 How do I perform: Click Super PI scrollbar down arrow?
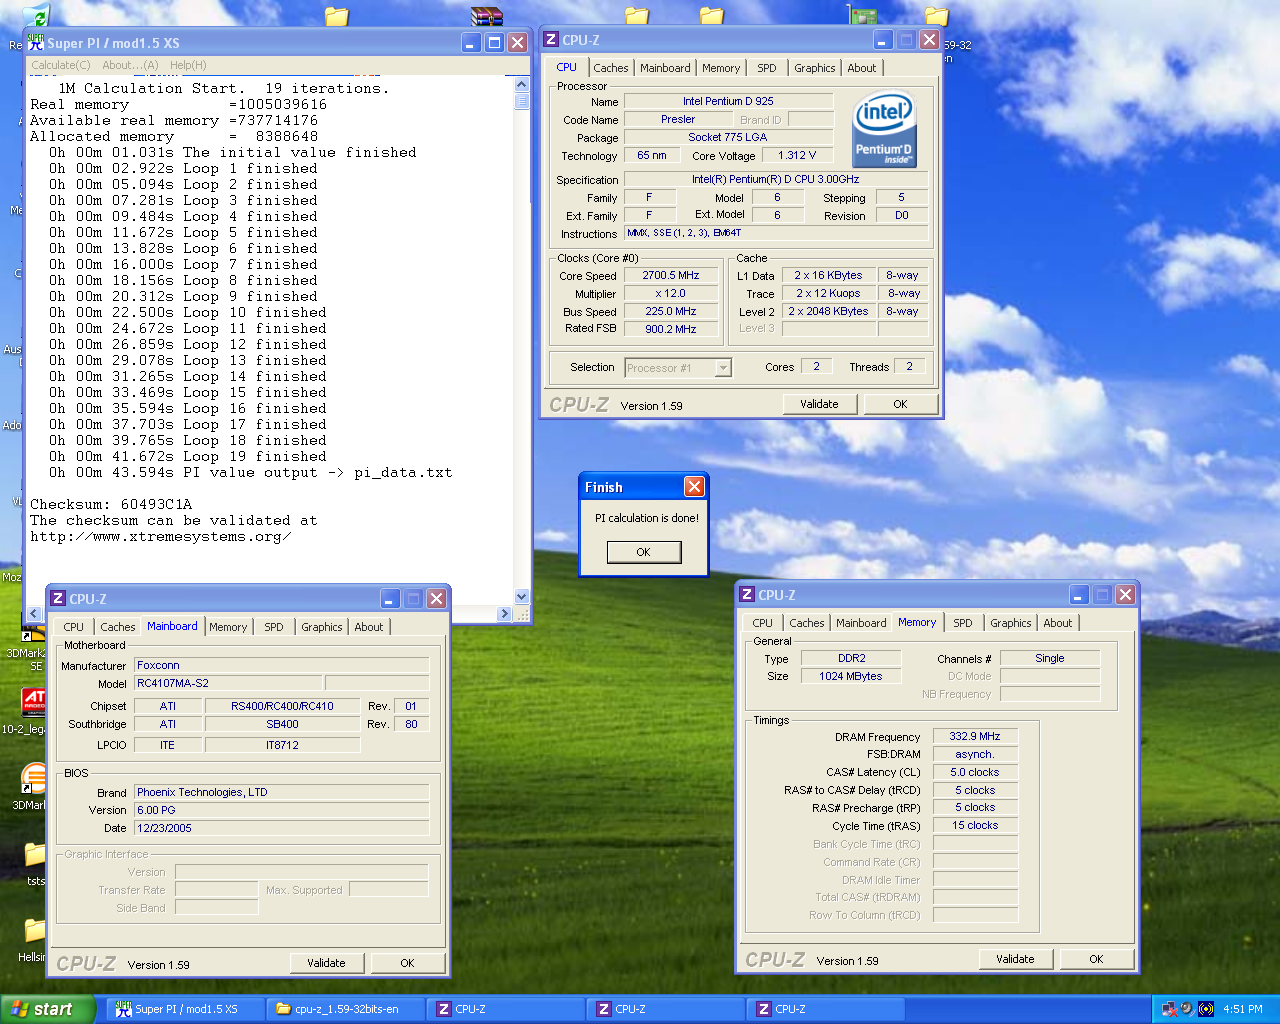pyautogui.click(x=522, y=596)
